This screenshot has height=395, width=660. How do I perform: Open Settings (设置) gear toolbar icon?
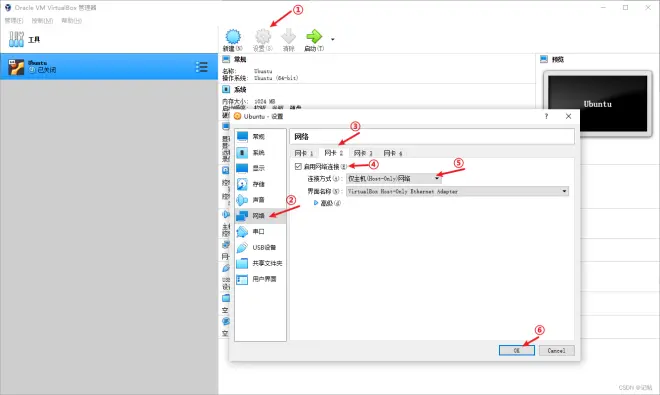[x=263, y=37]
